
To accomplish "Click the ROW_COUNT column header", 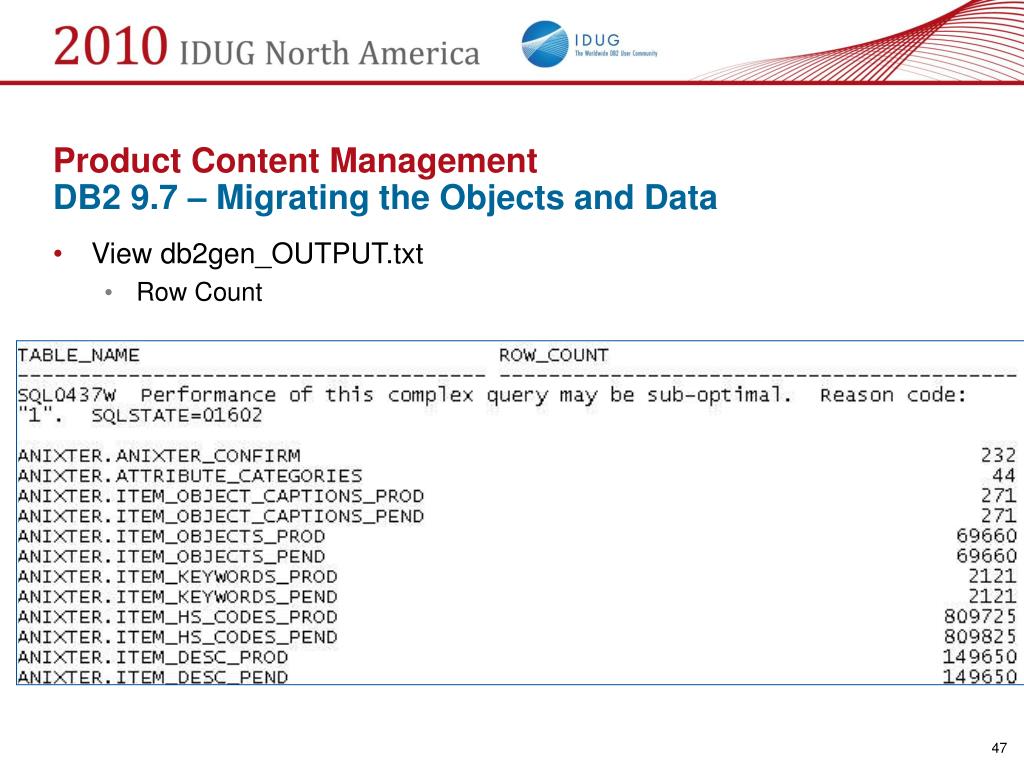I will (553, 355).
